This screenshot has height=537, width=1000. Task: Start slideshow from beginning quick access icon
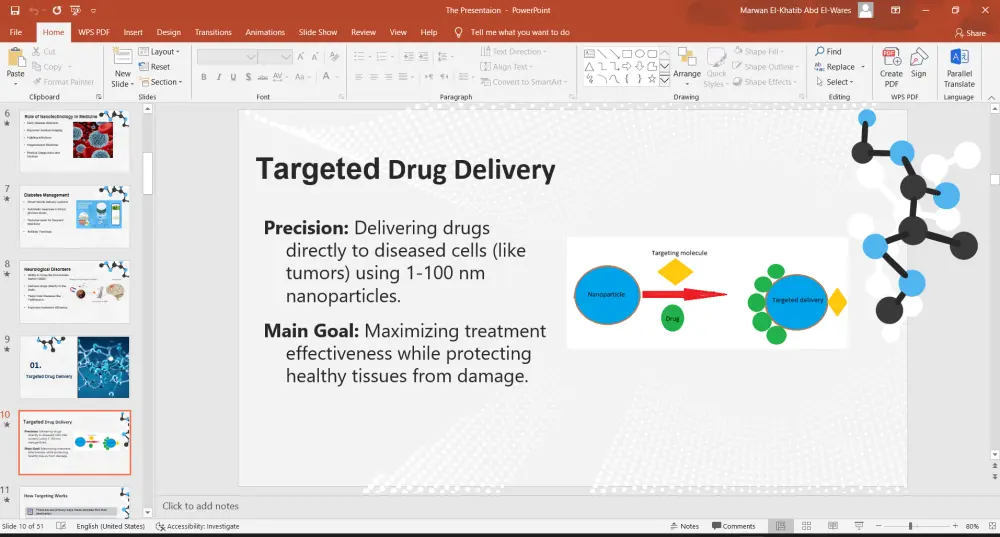coord(76,10)
